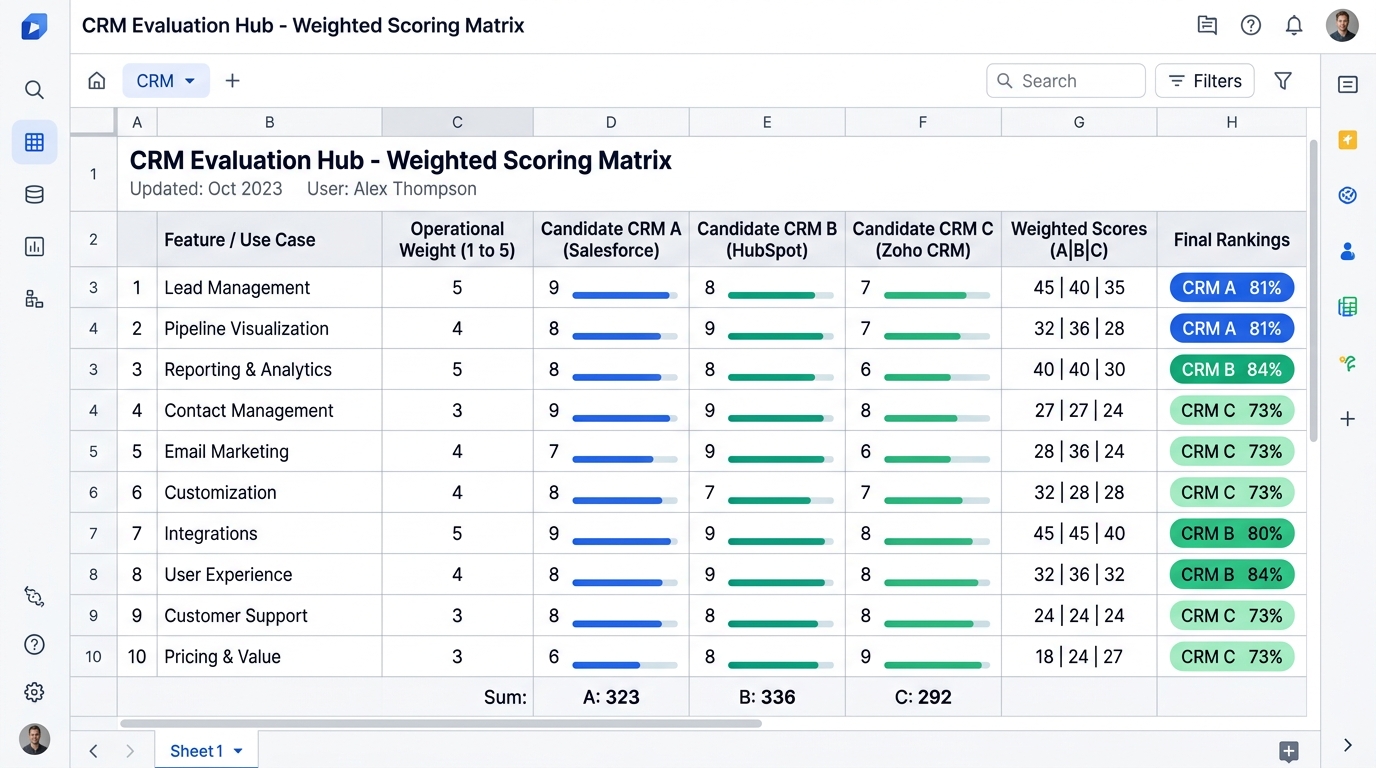Open the yellow notes icon in right panel

tap(1348, 140)
